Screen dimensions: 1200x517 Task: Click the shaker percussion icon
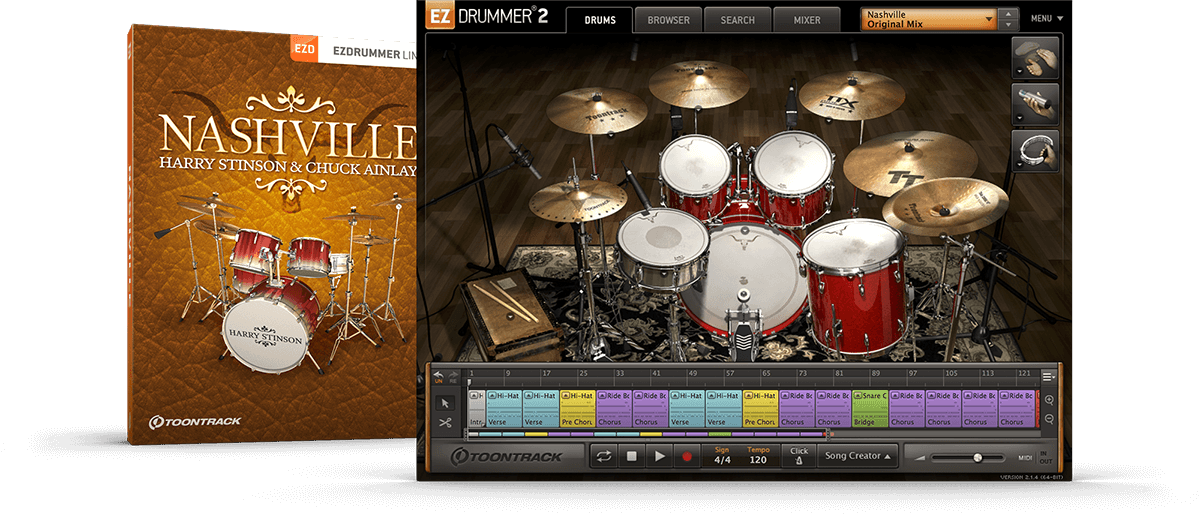click(1035, 105)
